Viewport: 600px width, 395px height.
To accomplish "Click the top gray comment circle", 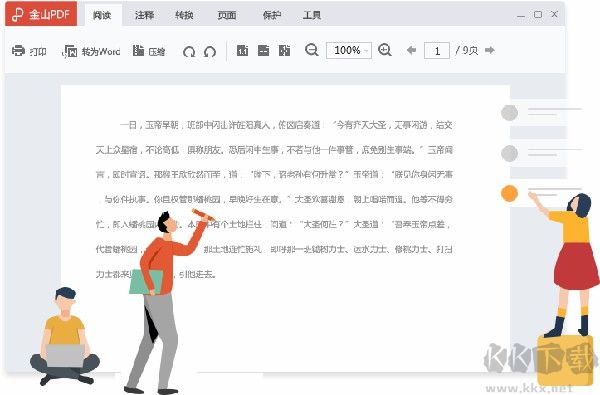I will 509,113.
